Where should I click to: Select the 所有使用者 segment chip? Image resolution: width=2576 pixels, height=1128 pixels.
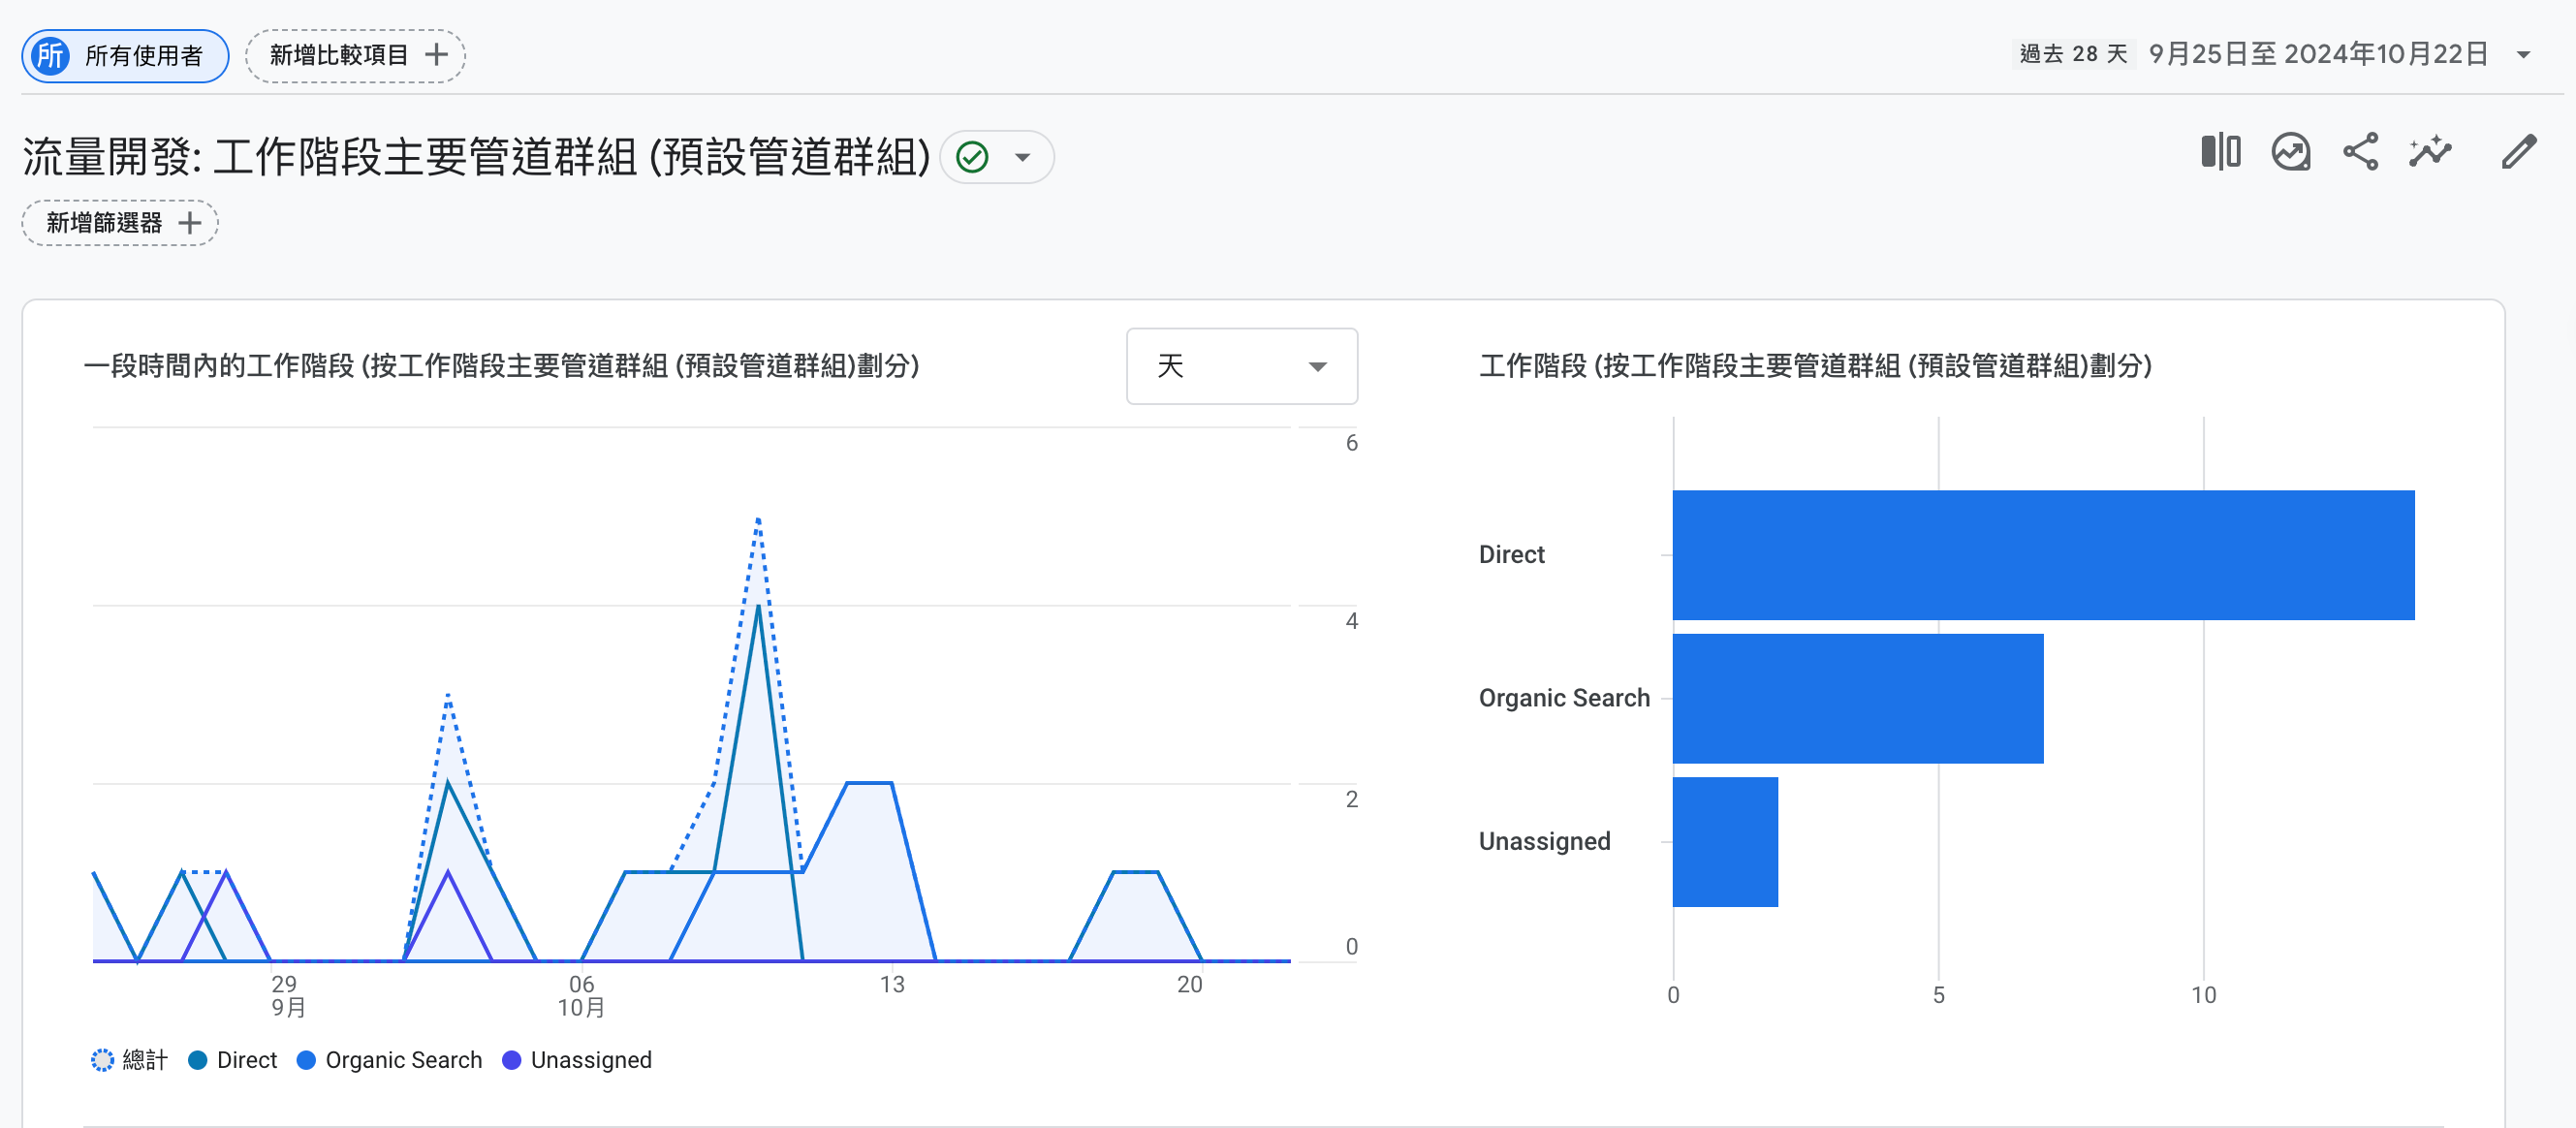pos(125,55)
